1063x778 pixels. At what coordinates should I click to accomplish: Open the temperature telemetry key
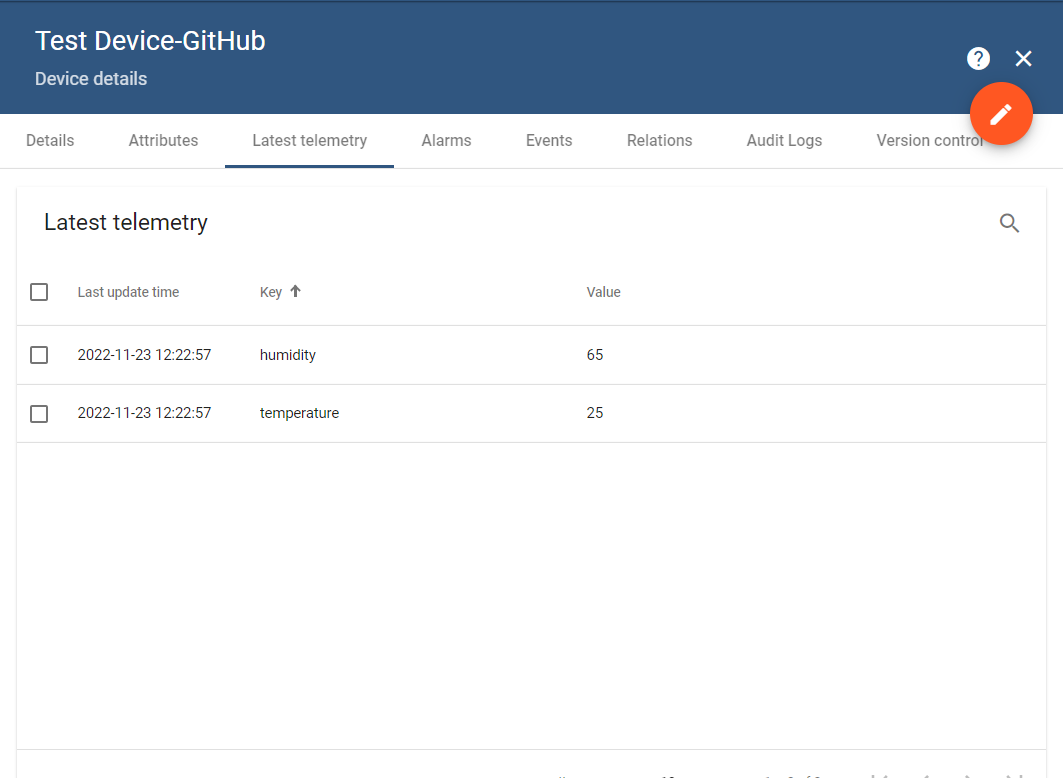coord(299,413)
